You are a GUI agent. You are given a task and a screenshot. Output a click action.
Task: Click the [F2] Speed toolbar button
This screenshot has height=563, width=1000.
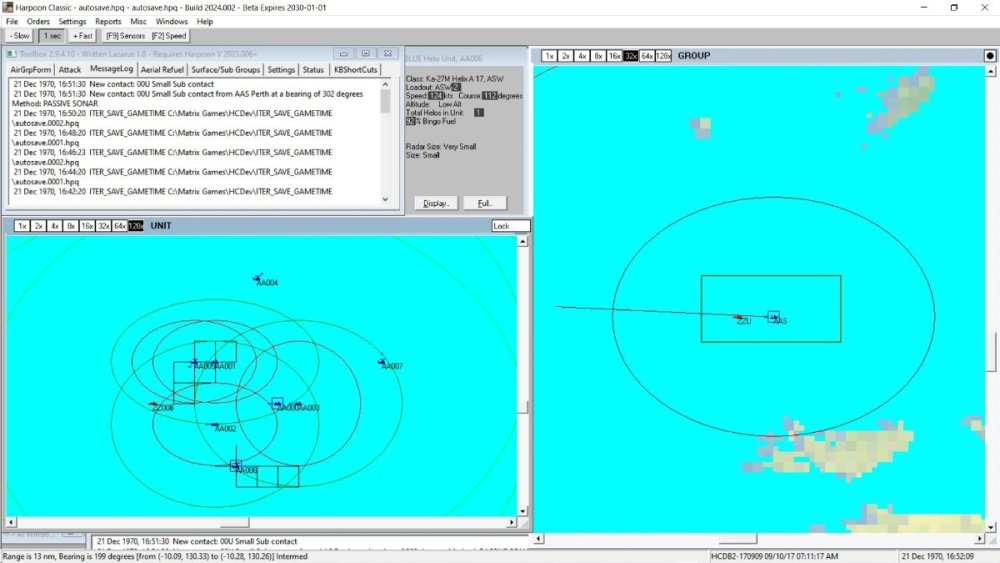(x=169, y=36)
